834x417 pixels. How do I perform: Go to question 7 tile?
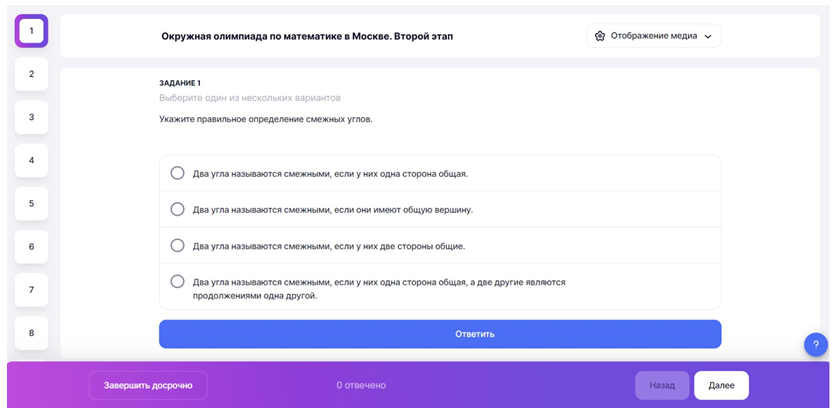(x=31, y=289)
